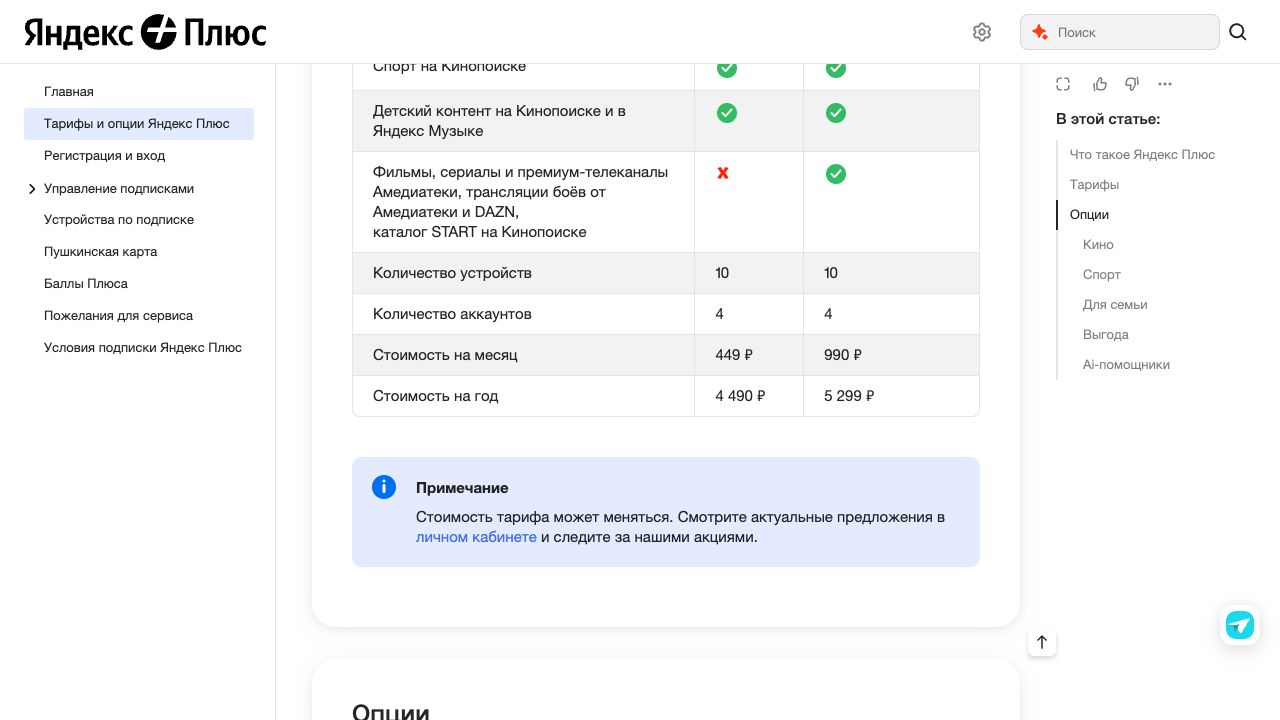The image size is (1280, 720).
Task: Open Условия подписки Яндекс Плюс
Action: [143, 348]
